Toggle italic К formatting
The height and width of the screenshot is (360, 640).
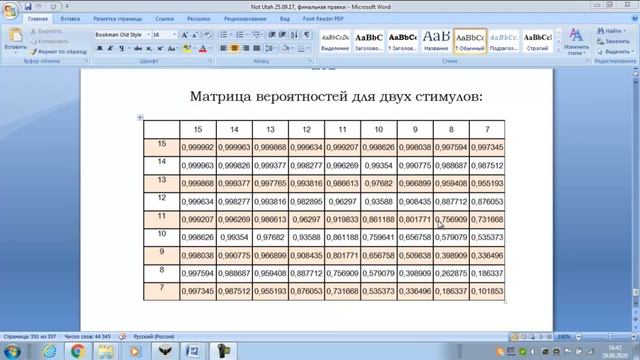[110, 49]
